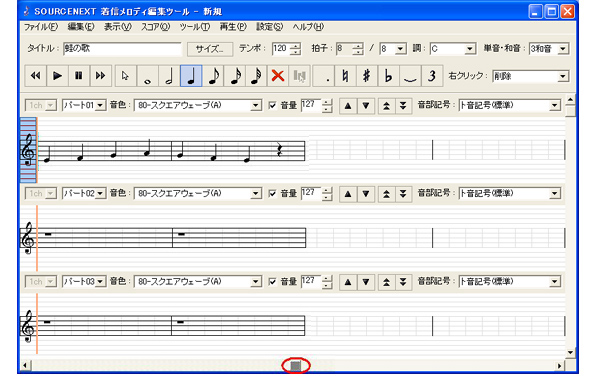Click the horizontal scrollbar right arrow
This screenshot has height=377, width=600.
(x=560, y=366)
